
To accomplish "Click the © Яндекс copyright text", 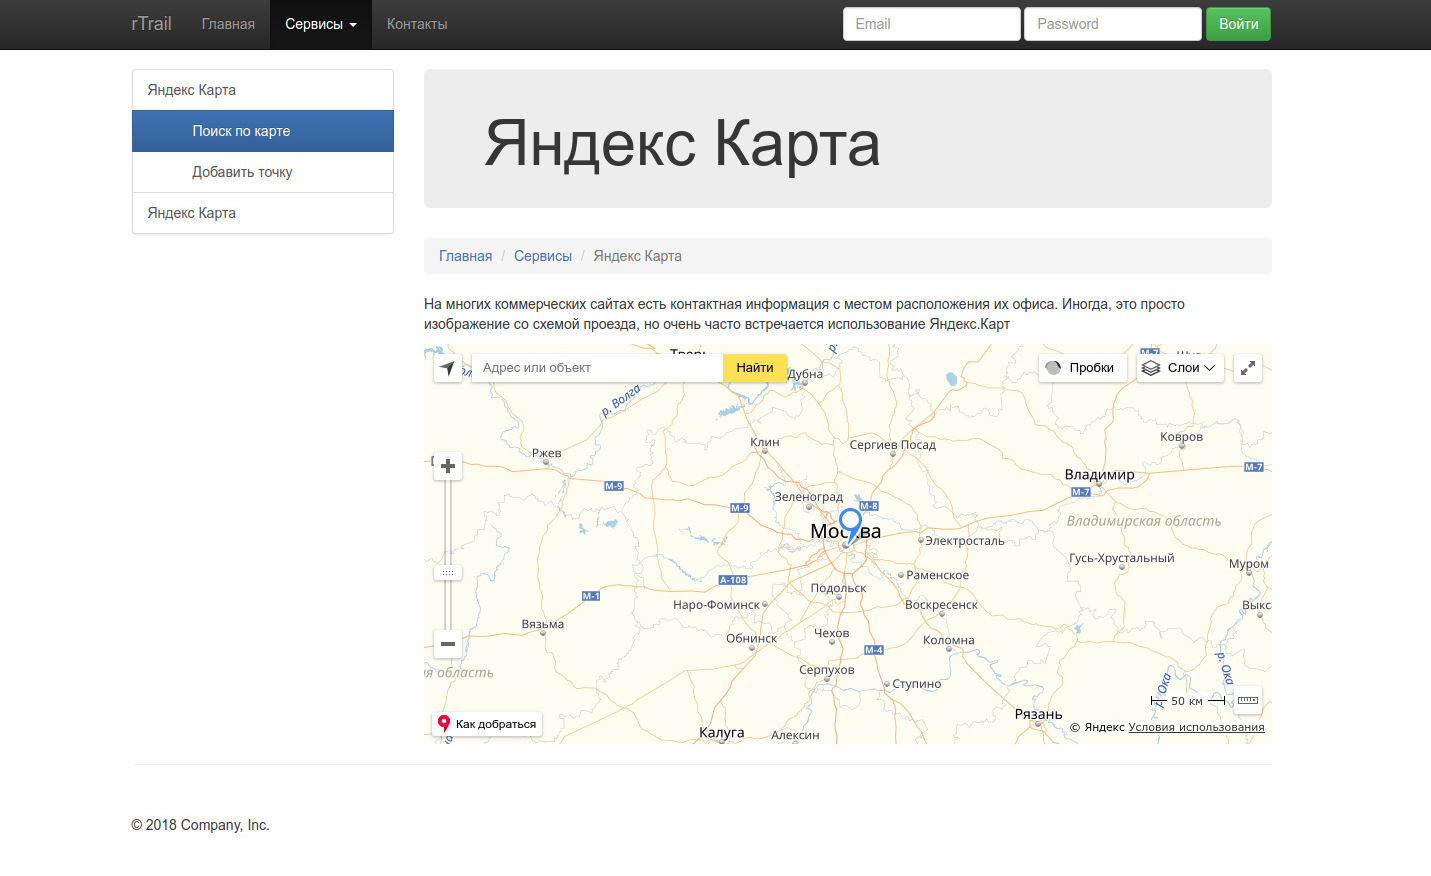I will pyautogui.click(x=1097, y=727).
